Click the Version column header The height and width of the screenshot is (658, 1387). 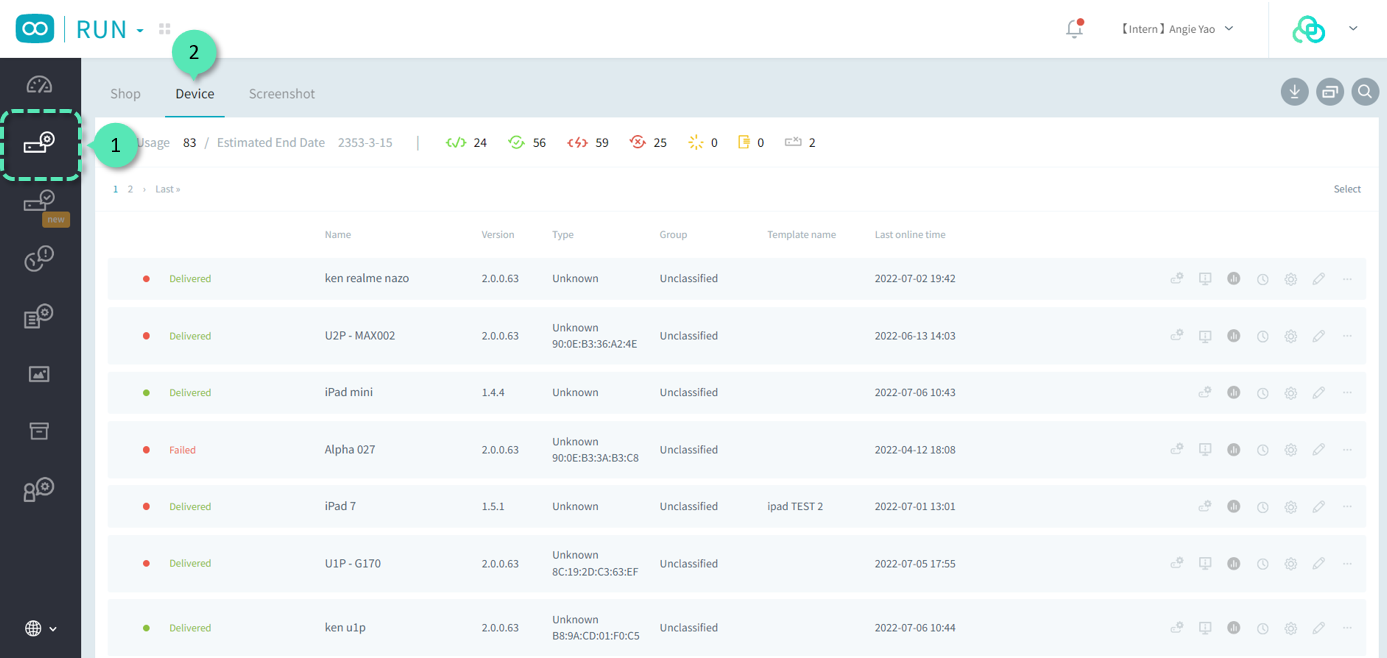tap(498, 235)
